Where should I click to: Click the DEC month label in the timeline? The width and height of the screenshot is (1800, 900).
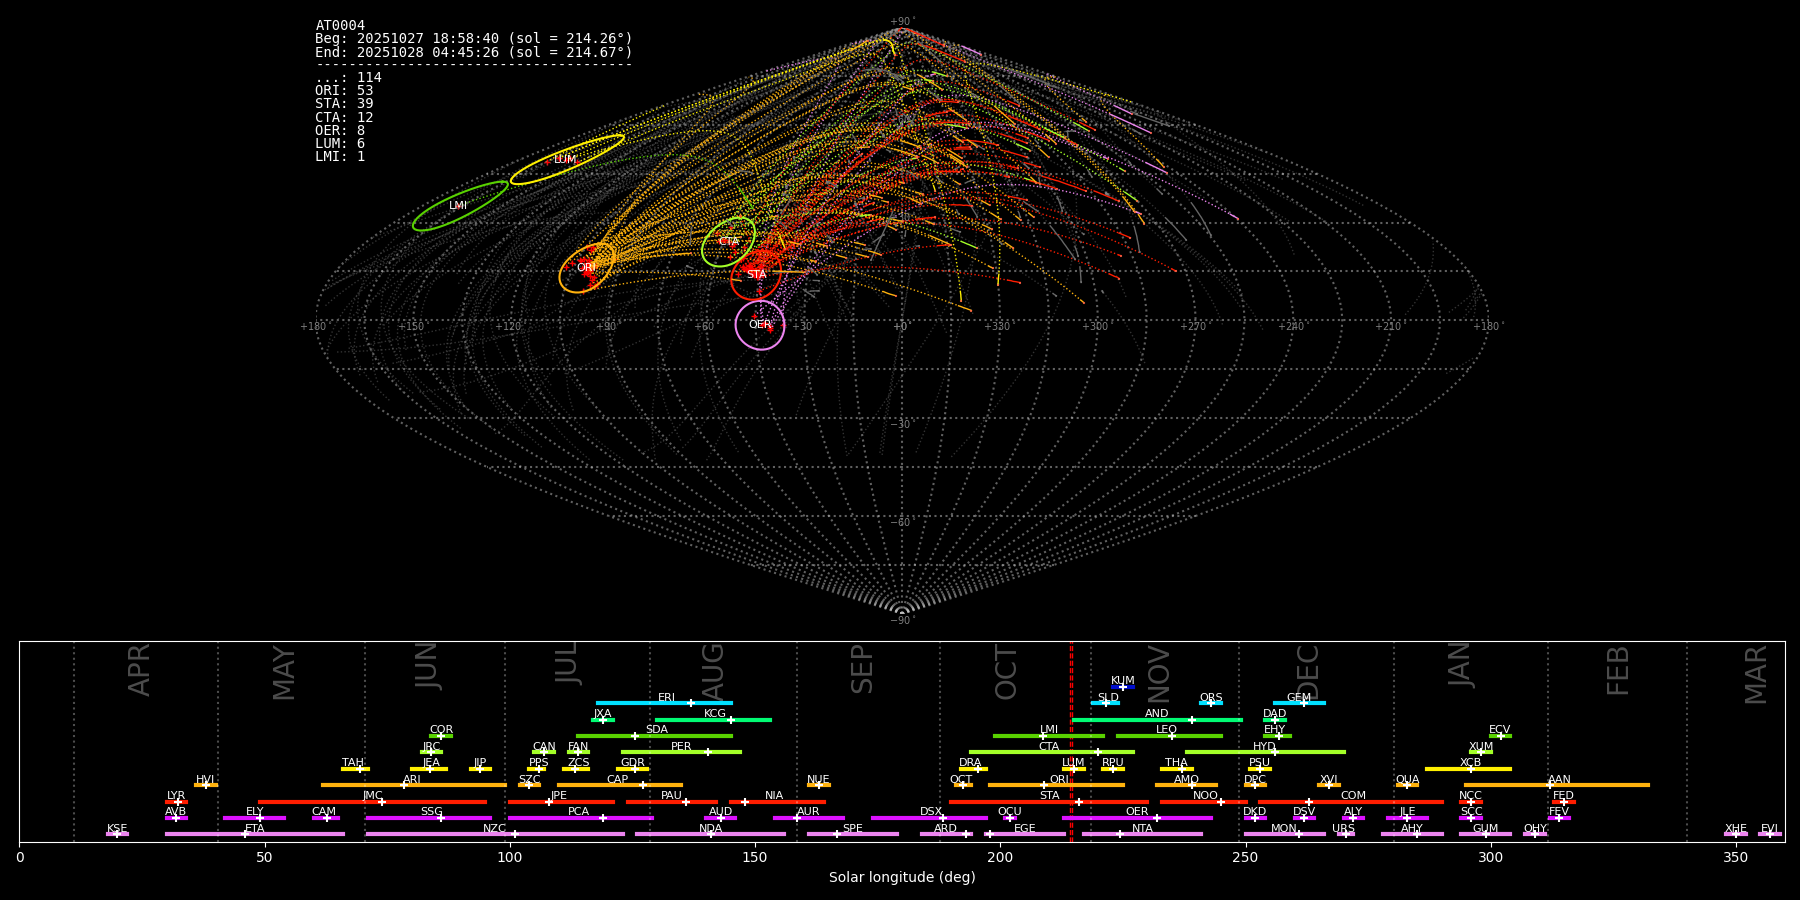click(x=1308, y=670)
